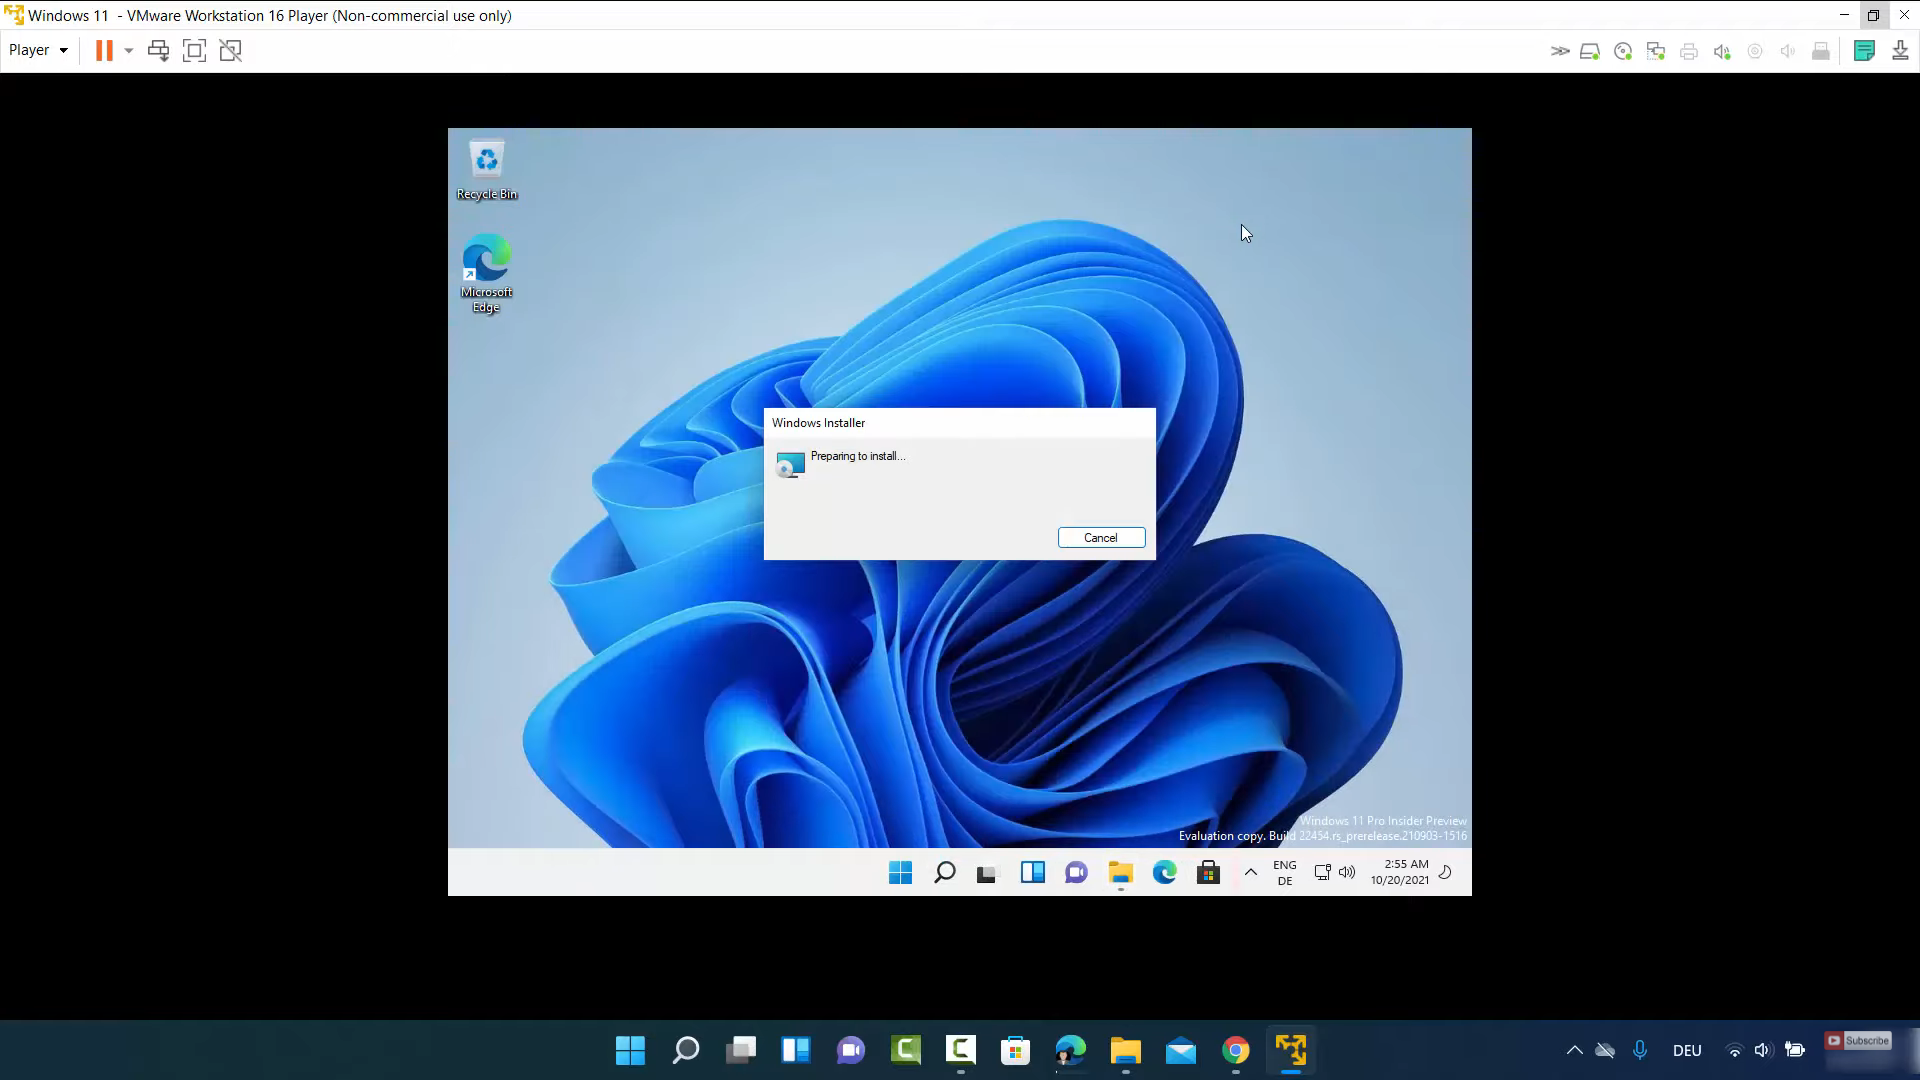The height and width of the screenshot is (1080, 1920).
Task: Click the Send Ctrl+Alt+Del icon
Action: coord(158,51)
